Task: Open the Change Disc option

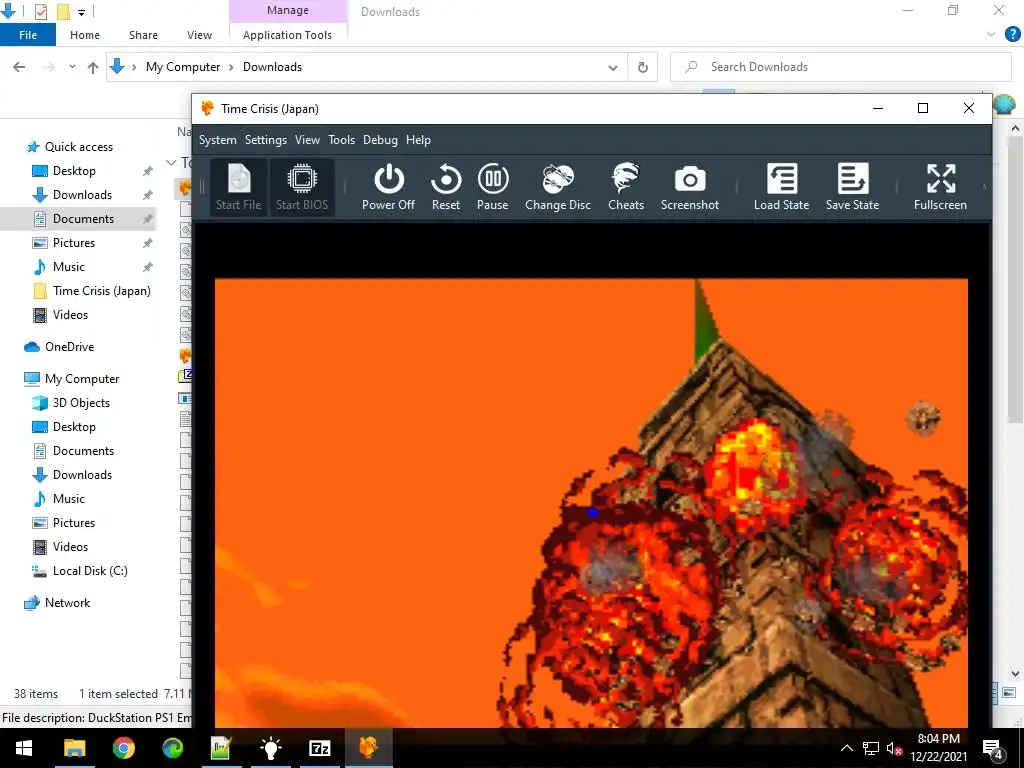Action: coord(558,187)
